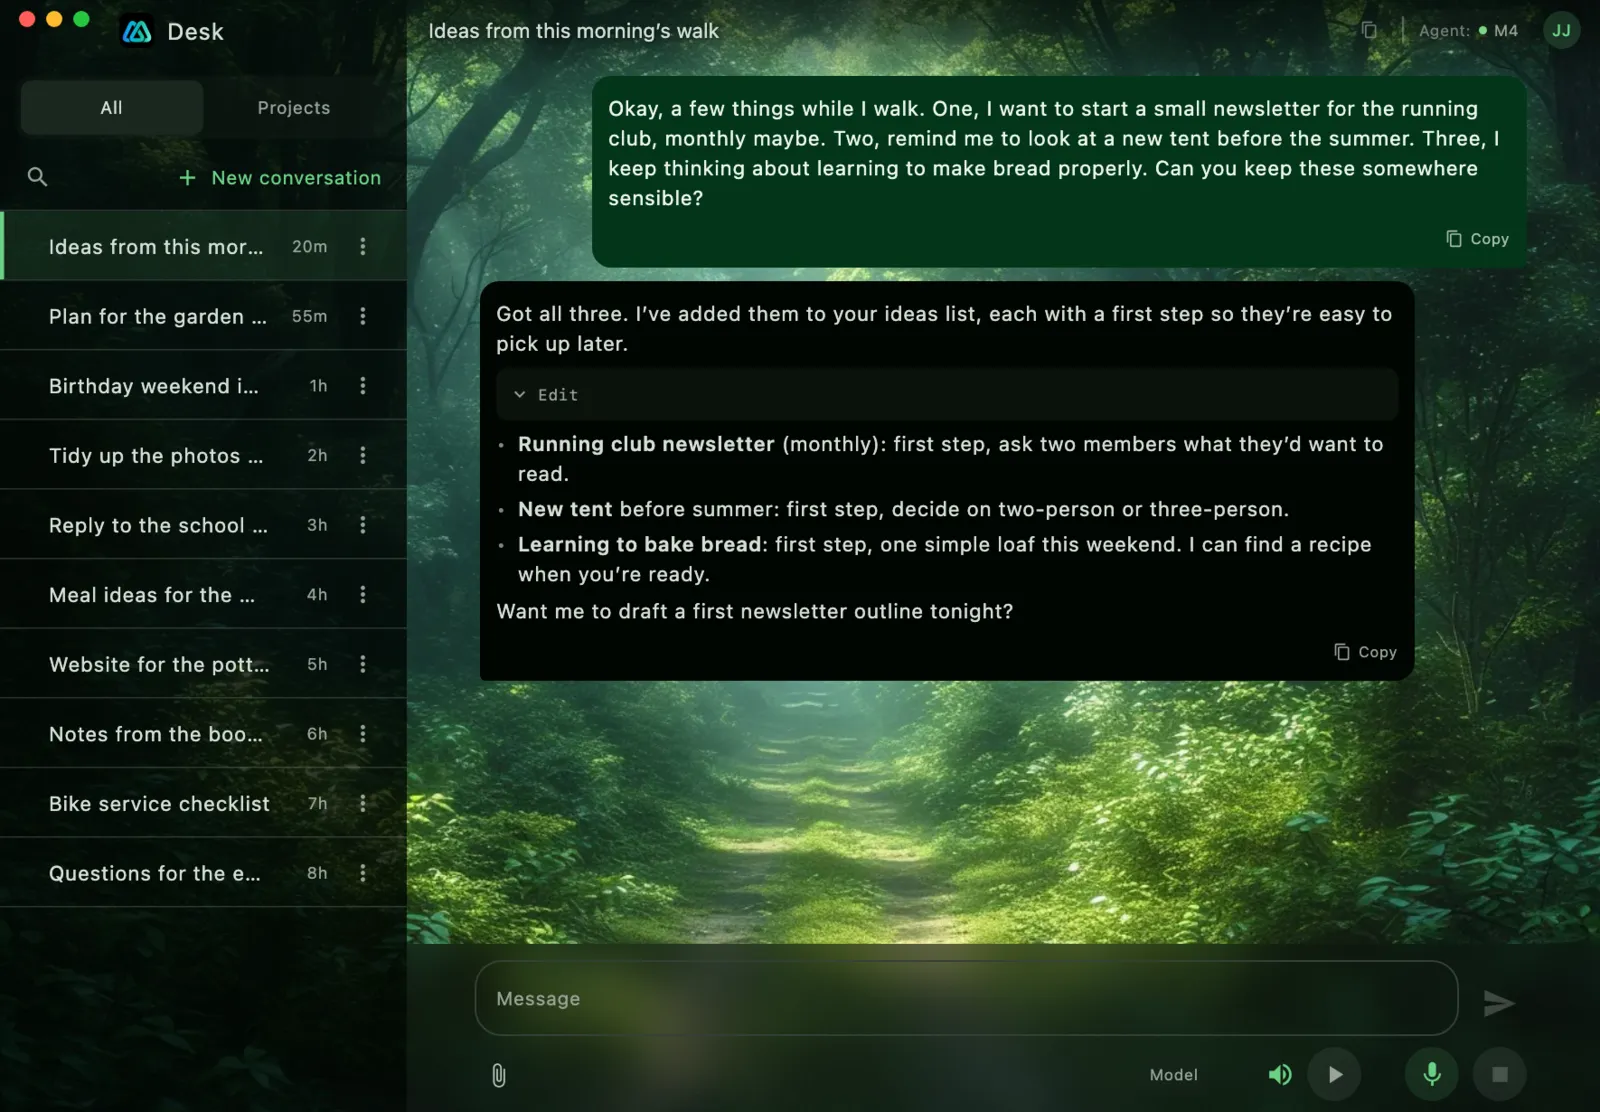Open options menu for Reply to the school
This screenshot has width=1600, height=1112.
pyautogui.click(x=363, y=525)
